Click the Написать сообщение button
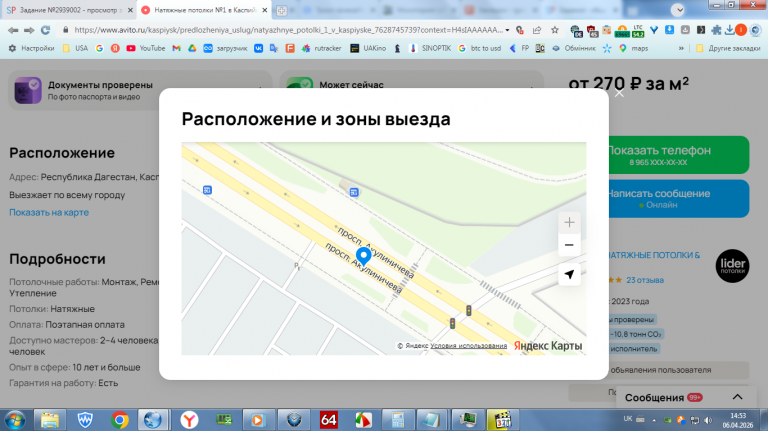Image resolution: width=768 pixels, height=431 pixels. [679, 198]
